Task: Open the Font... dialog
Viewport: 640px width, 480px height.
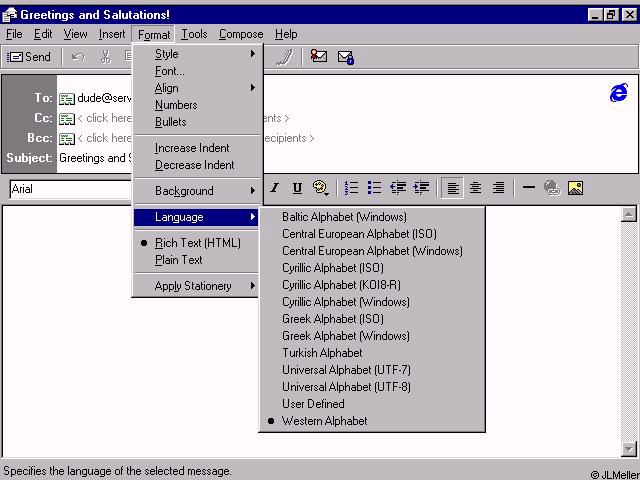Action: pos(196,71)
